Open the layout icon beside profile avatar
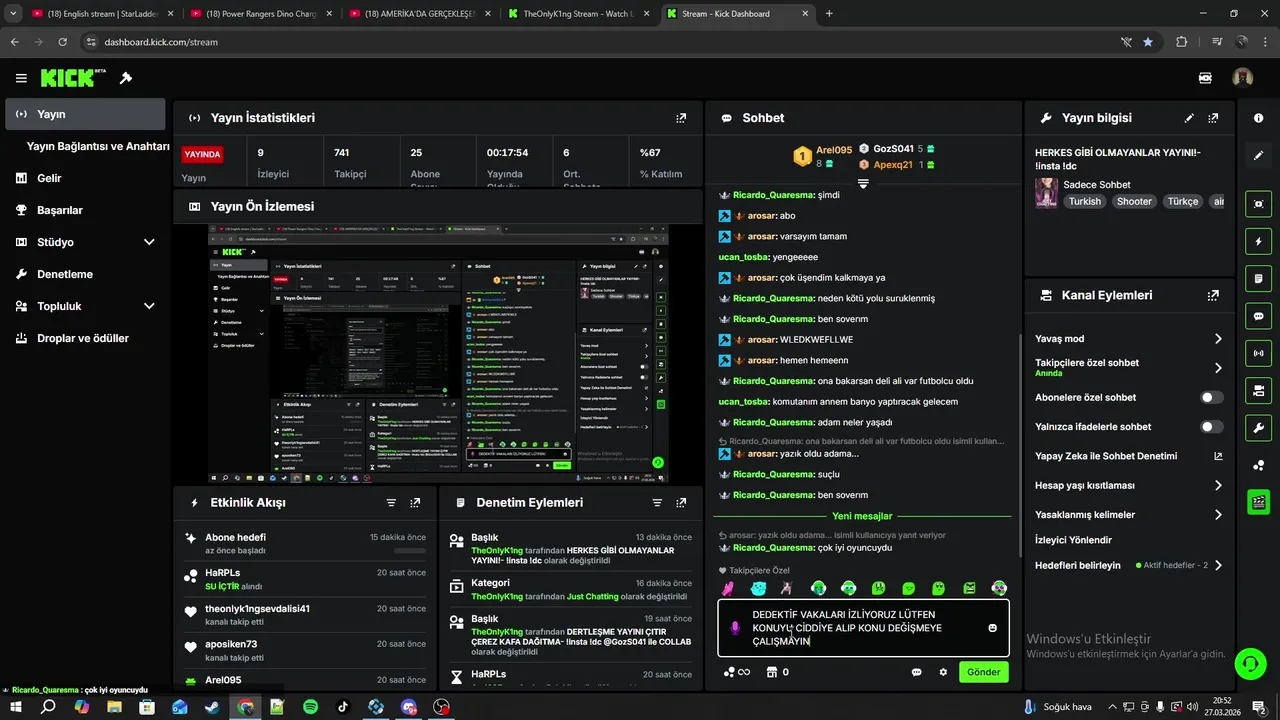 pos(1205,78)
